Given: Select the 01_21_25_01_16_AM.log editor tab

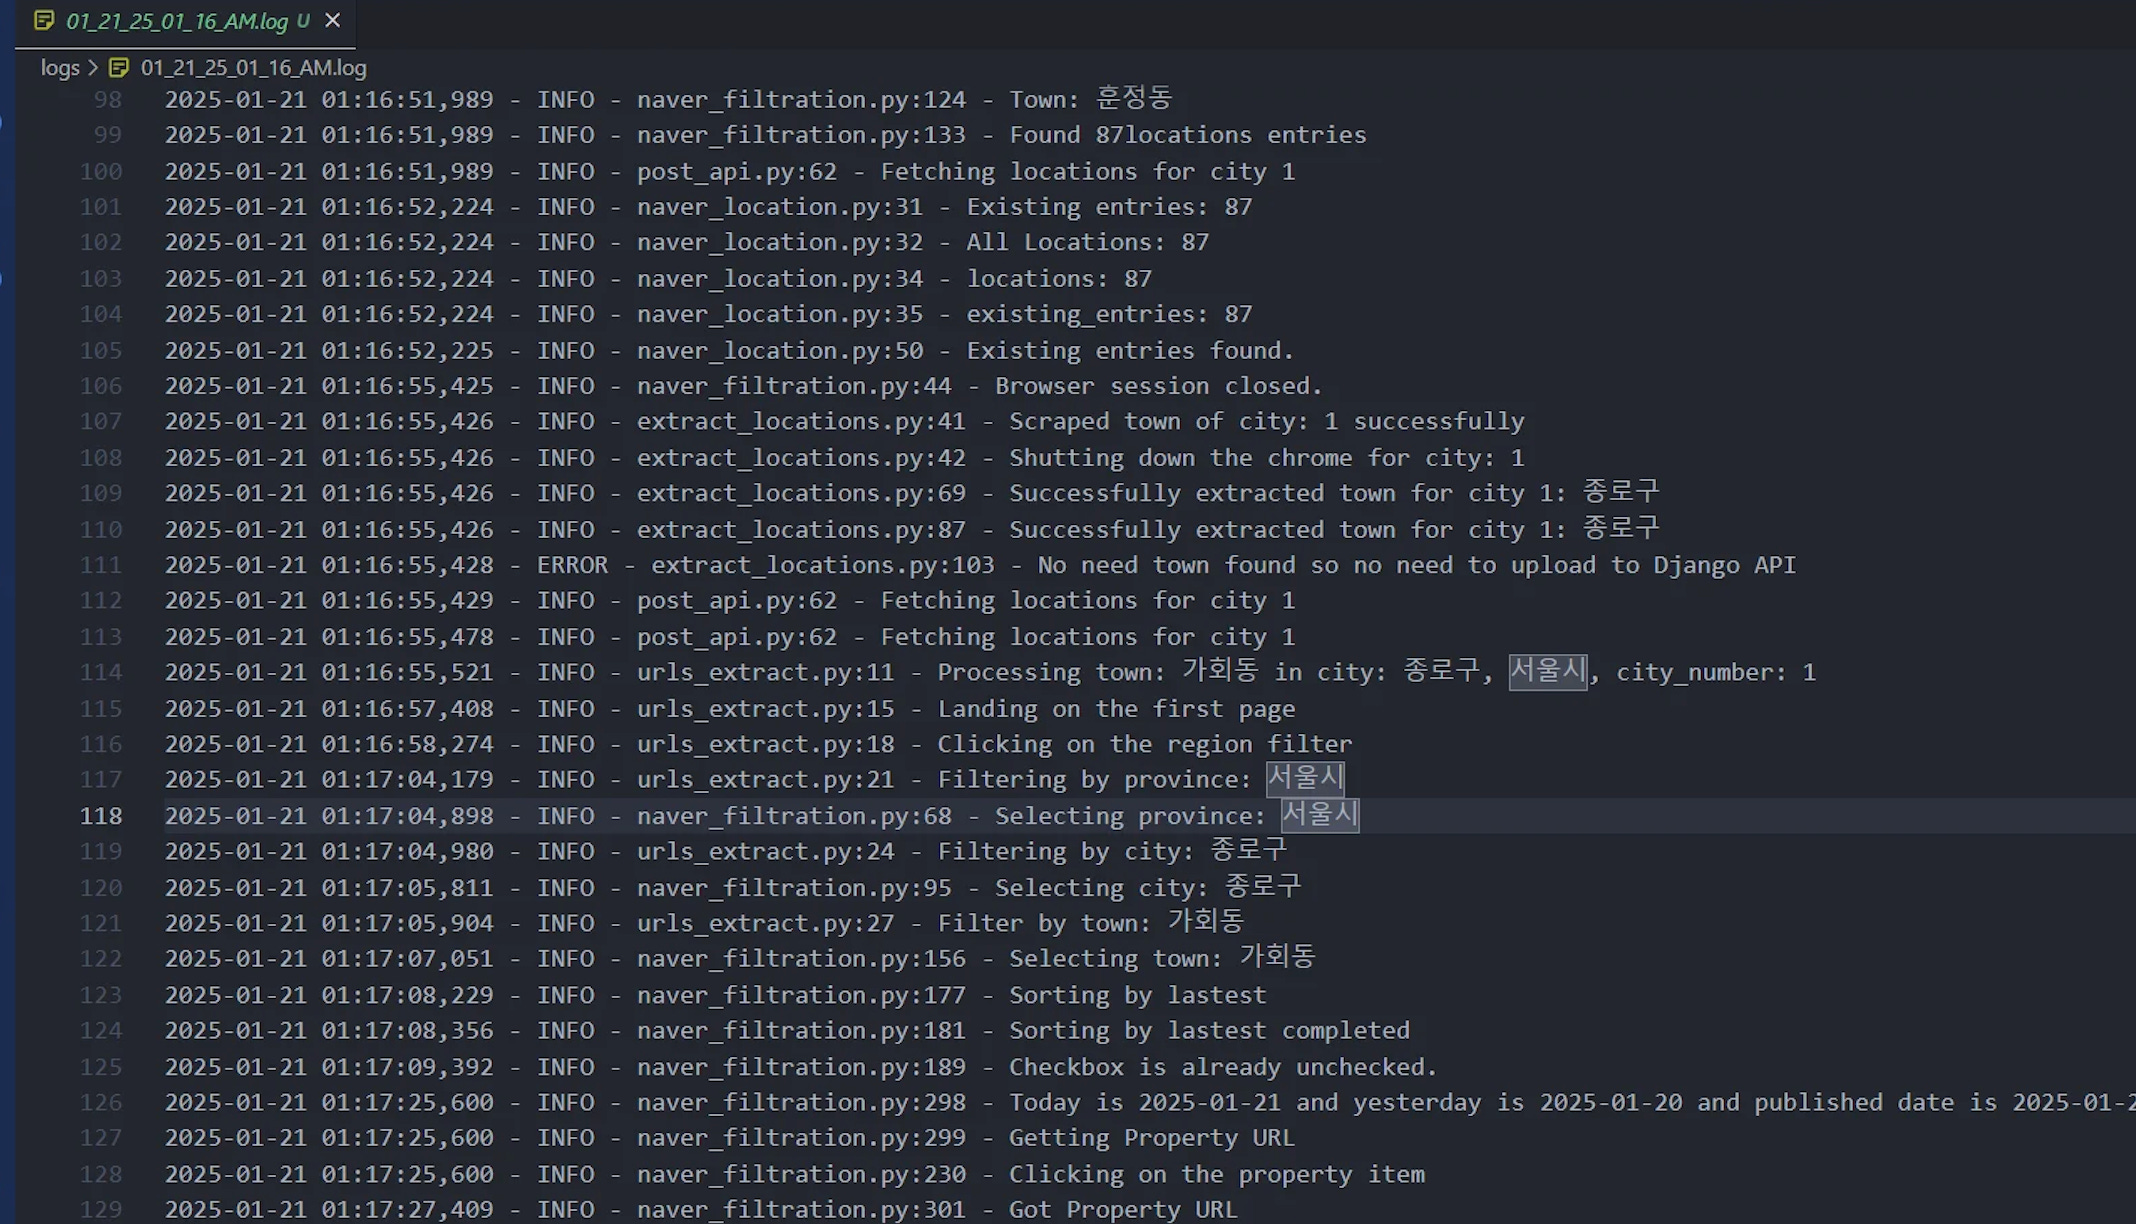Looking at the screenshot, I should click(x=176, y=22).
